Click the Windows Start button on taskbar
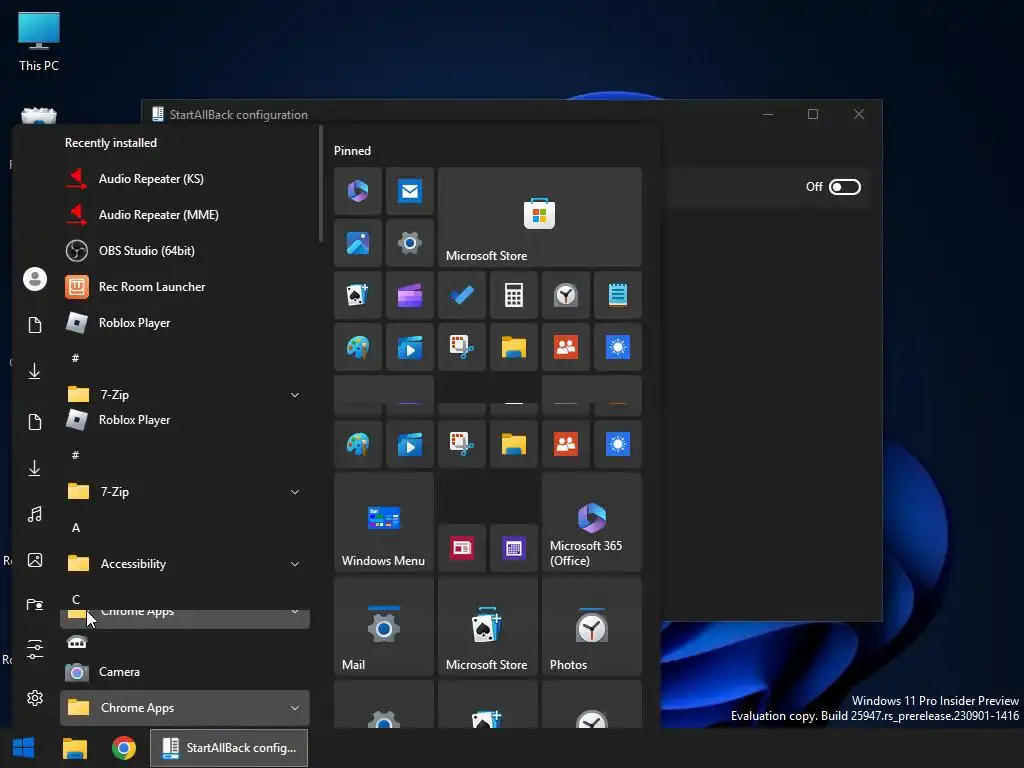 point(24,748)
